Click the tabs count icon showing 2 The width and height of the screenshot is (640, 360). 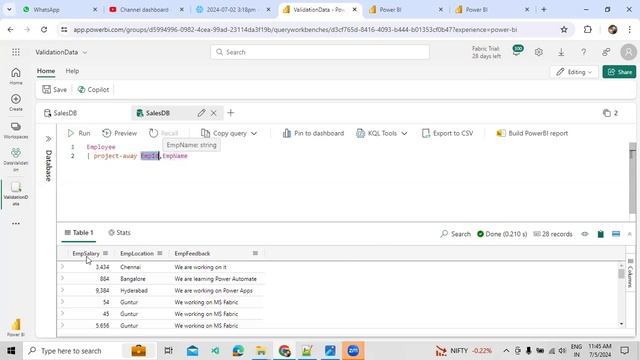click(610, 113)
